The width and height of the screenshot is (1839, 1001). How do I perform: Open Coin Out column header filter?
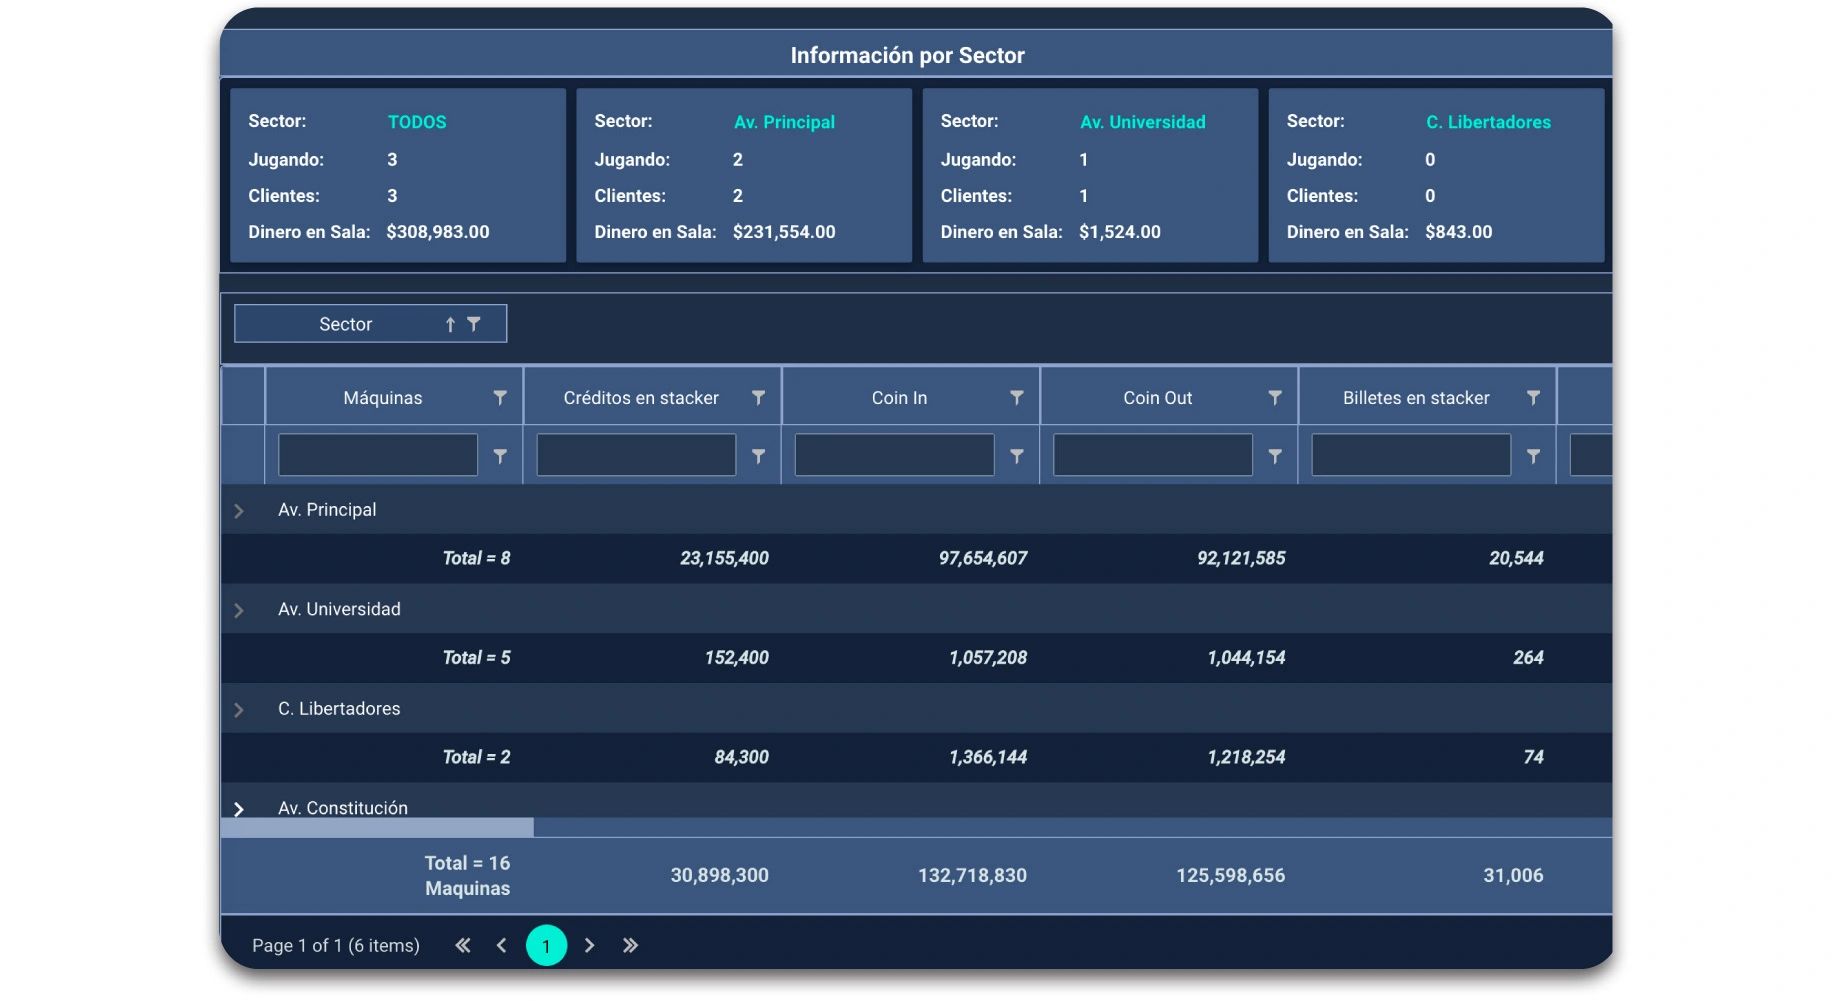coord(1274,398)
